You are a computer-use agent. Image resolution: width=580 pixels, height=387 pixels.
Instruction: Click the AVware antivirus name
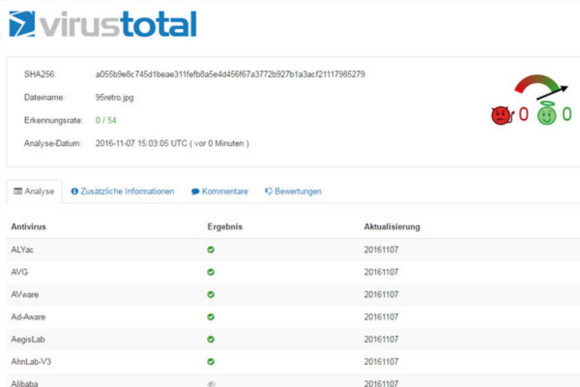25,295
